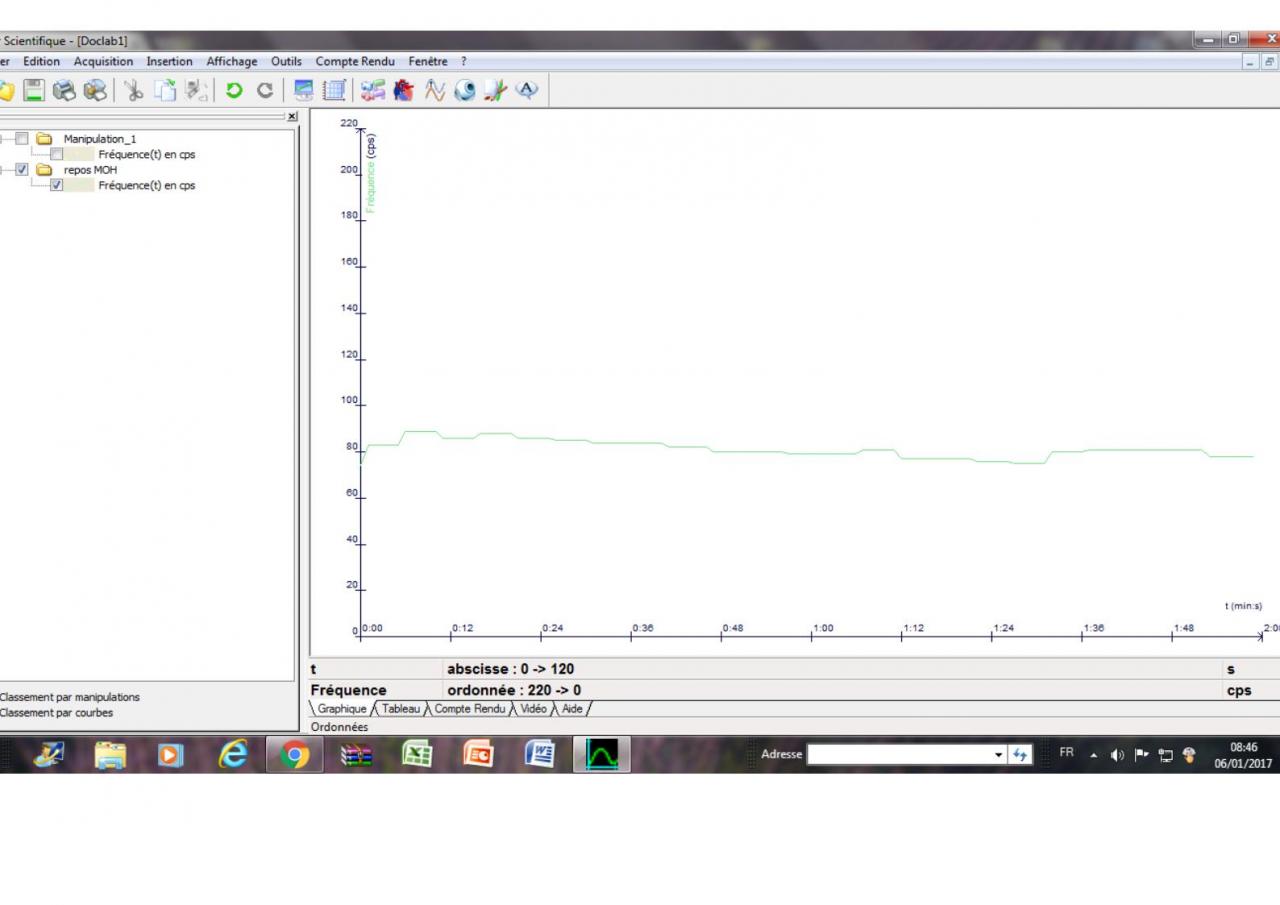Open the Compte Rendu menu
The height and width of the screenshot is (905, 1280).
pyautogui.click(x=355, y=62)
